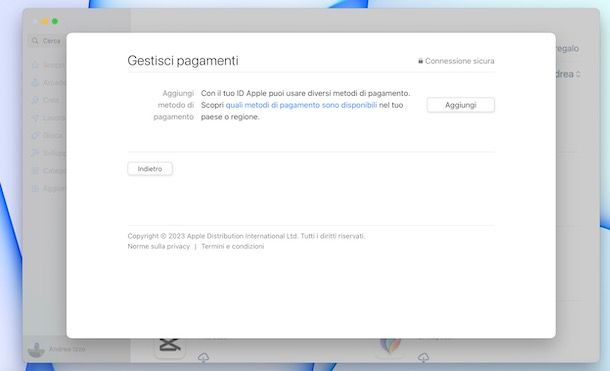Screen dimensions: 610x371
Task: Open the quali metodi di pagamento sono disponibili link
Action: pyautogui.click(x=301, y=105)
